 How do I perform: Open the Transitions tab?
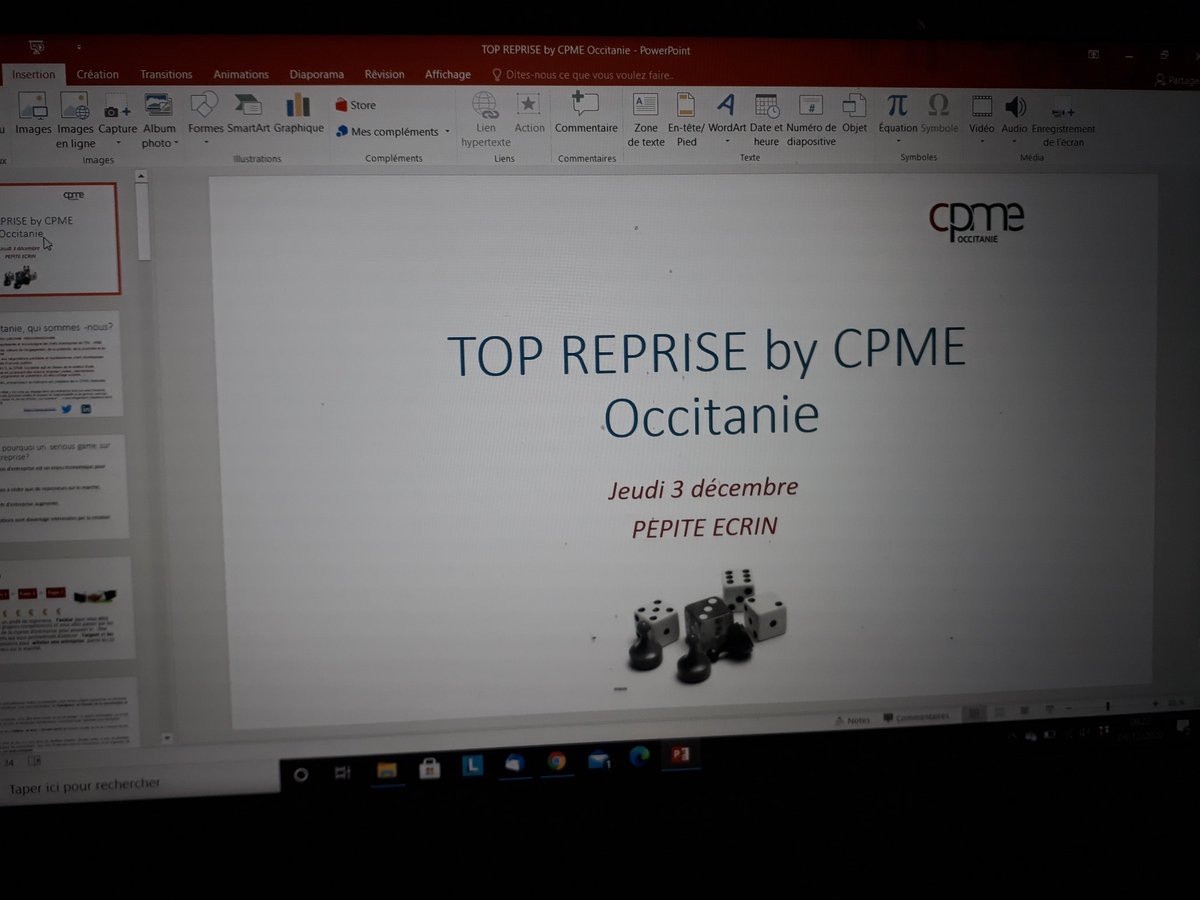pyautogui.click(x=166, y=74)
